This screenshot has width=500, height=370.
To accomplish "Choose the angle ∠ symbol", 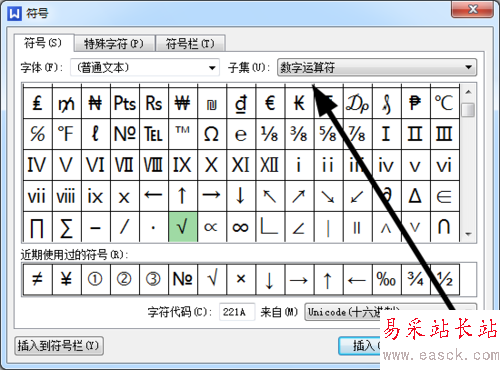I will pyautogui.click(x=299, y=227).
